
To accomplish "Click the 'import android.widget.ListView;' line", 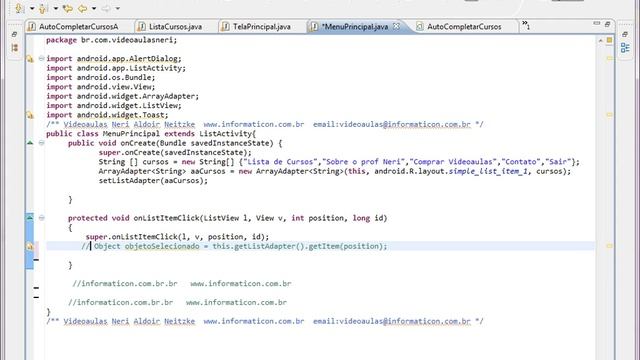I will pos(113,106).
